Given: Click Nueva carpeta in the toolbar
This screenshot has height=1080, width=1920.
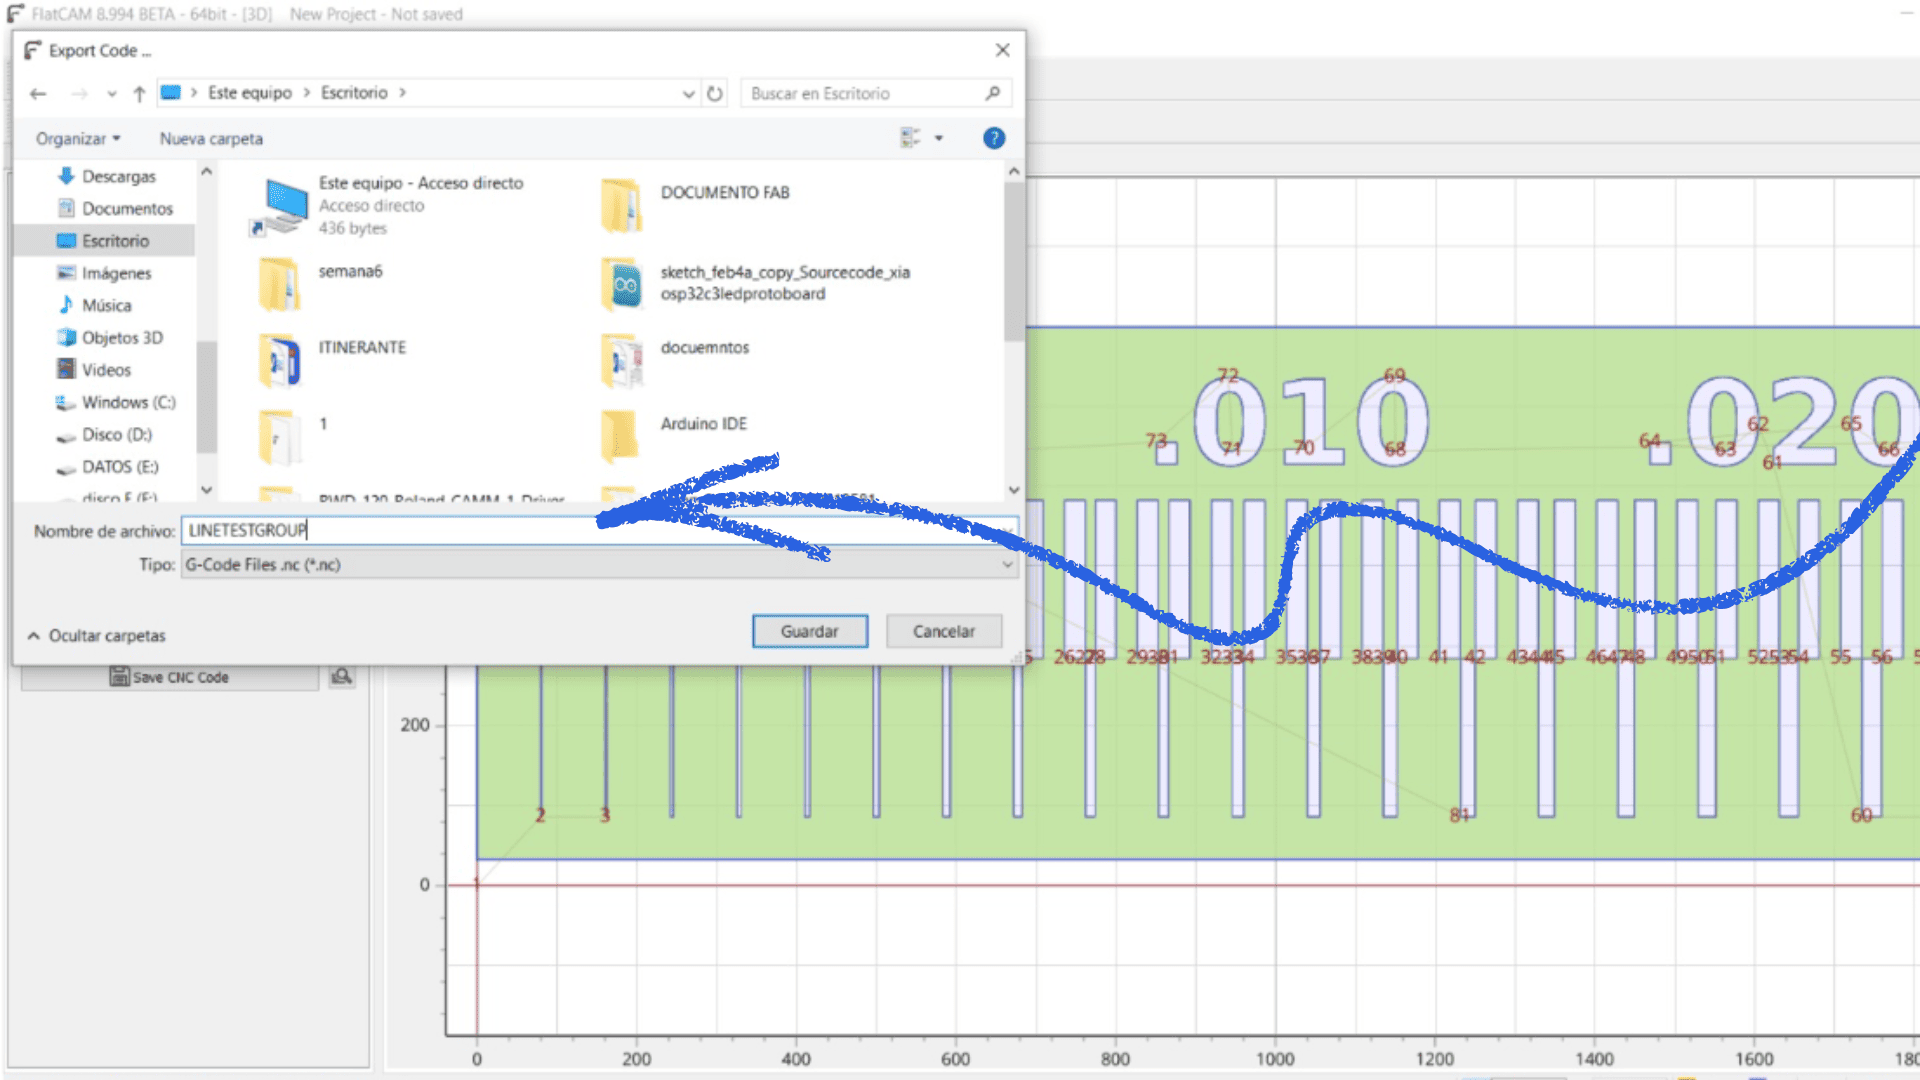Looking at the screenshot, I should pos(211,138).
